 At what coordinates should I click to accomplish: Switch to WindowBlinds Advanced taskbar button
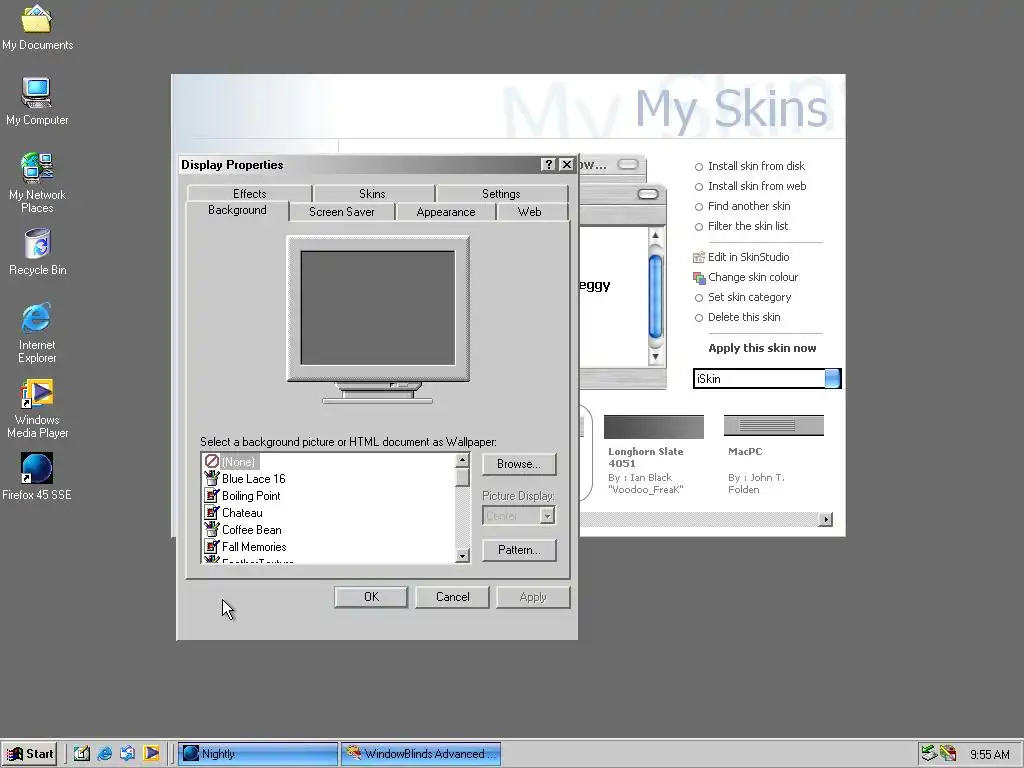coord(421,754)
